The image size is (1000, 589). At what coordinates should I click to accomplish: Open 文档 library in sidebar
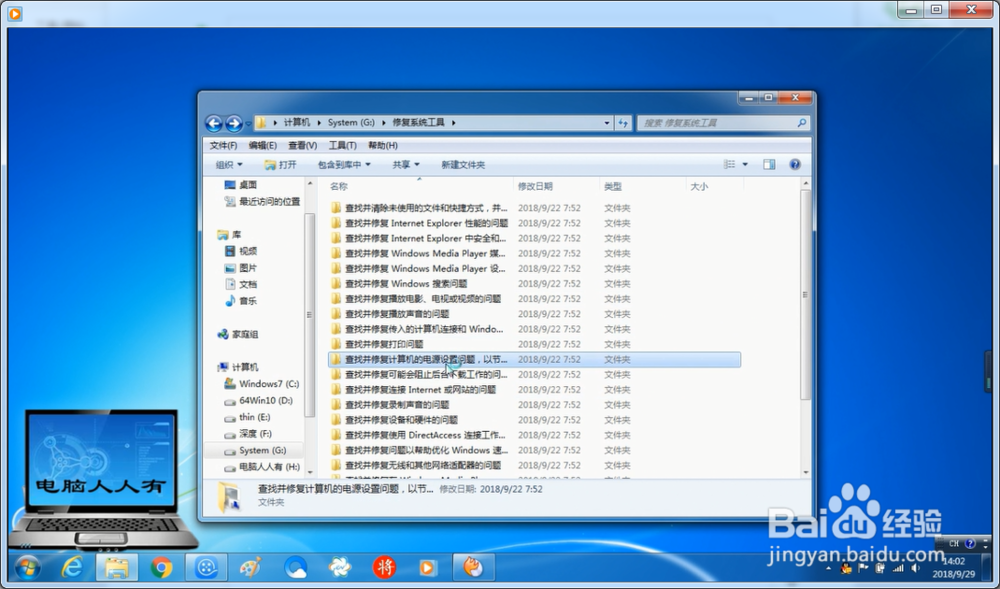click(241, 284)
